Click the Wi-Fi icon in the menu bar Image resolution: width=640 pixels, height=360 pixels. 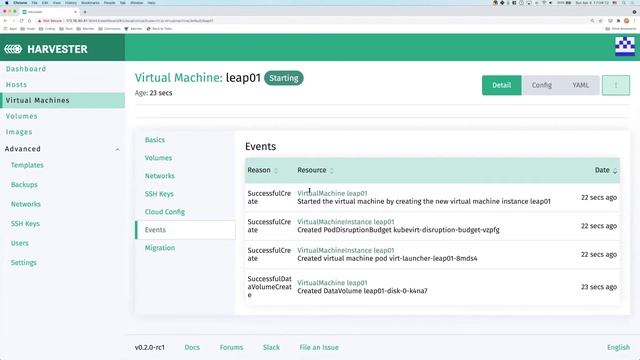[x=544, y=2]
